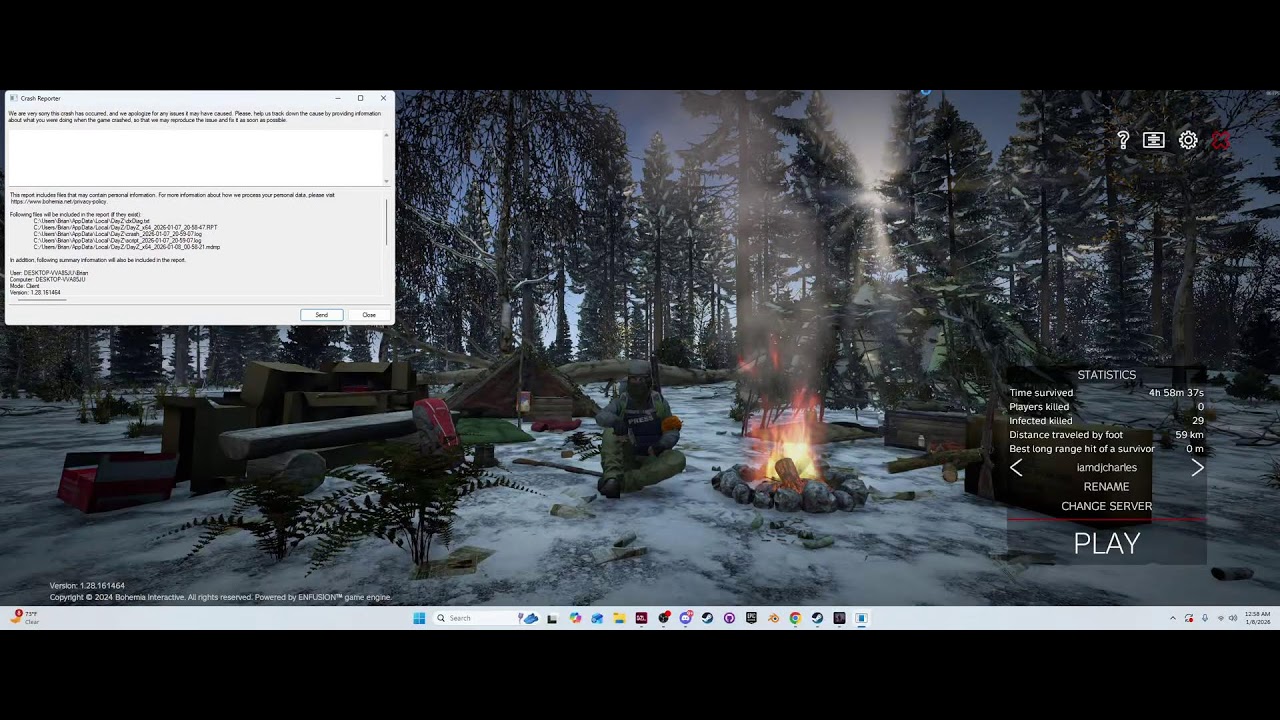Click the volume speaker tray icon
The width and height of the screenshot is (1280, 720).
tap(1233, 618)
